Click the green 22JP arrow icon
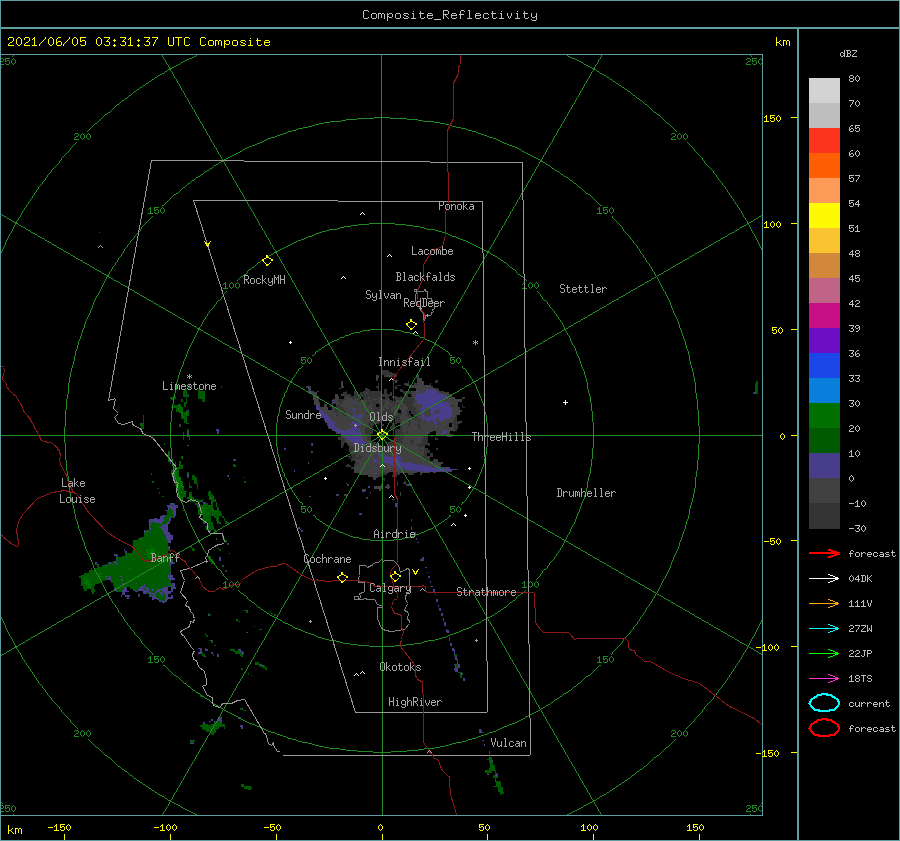The height and width of the screenshot is (841, 900). pos(824,653)
